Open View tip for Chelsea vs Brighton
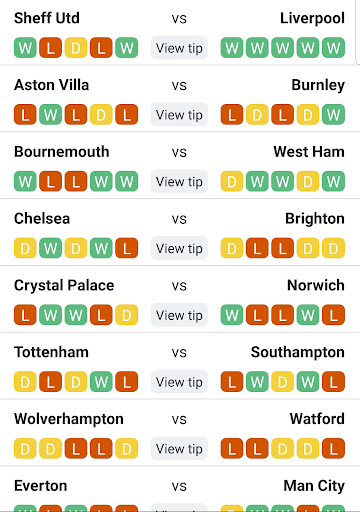This screenshot has height=512, width=360. tap(179, 248)
